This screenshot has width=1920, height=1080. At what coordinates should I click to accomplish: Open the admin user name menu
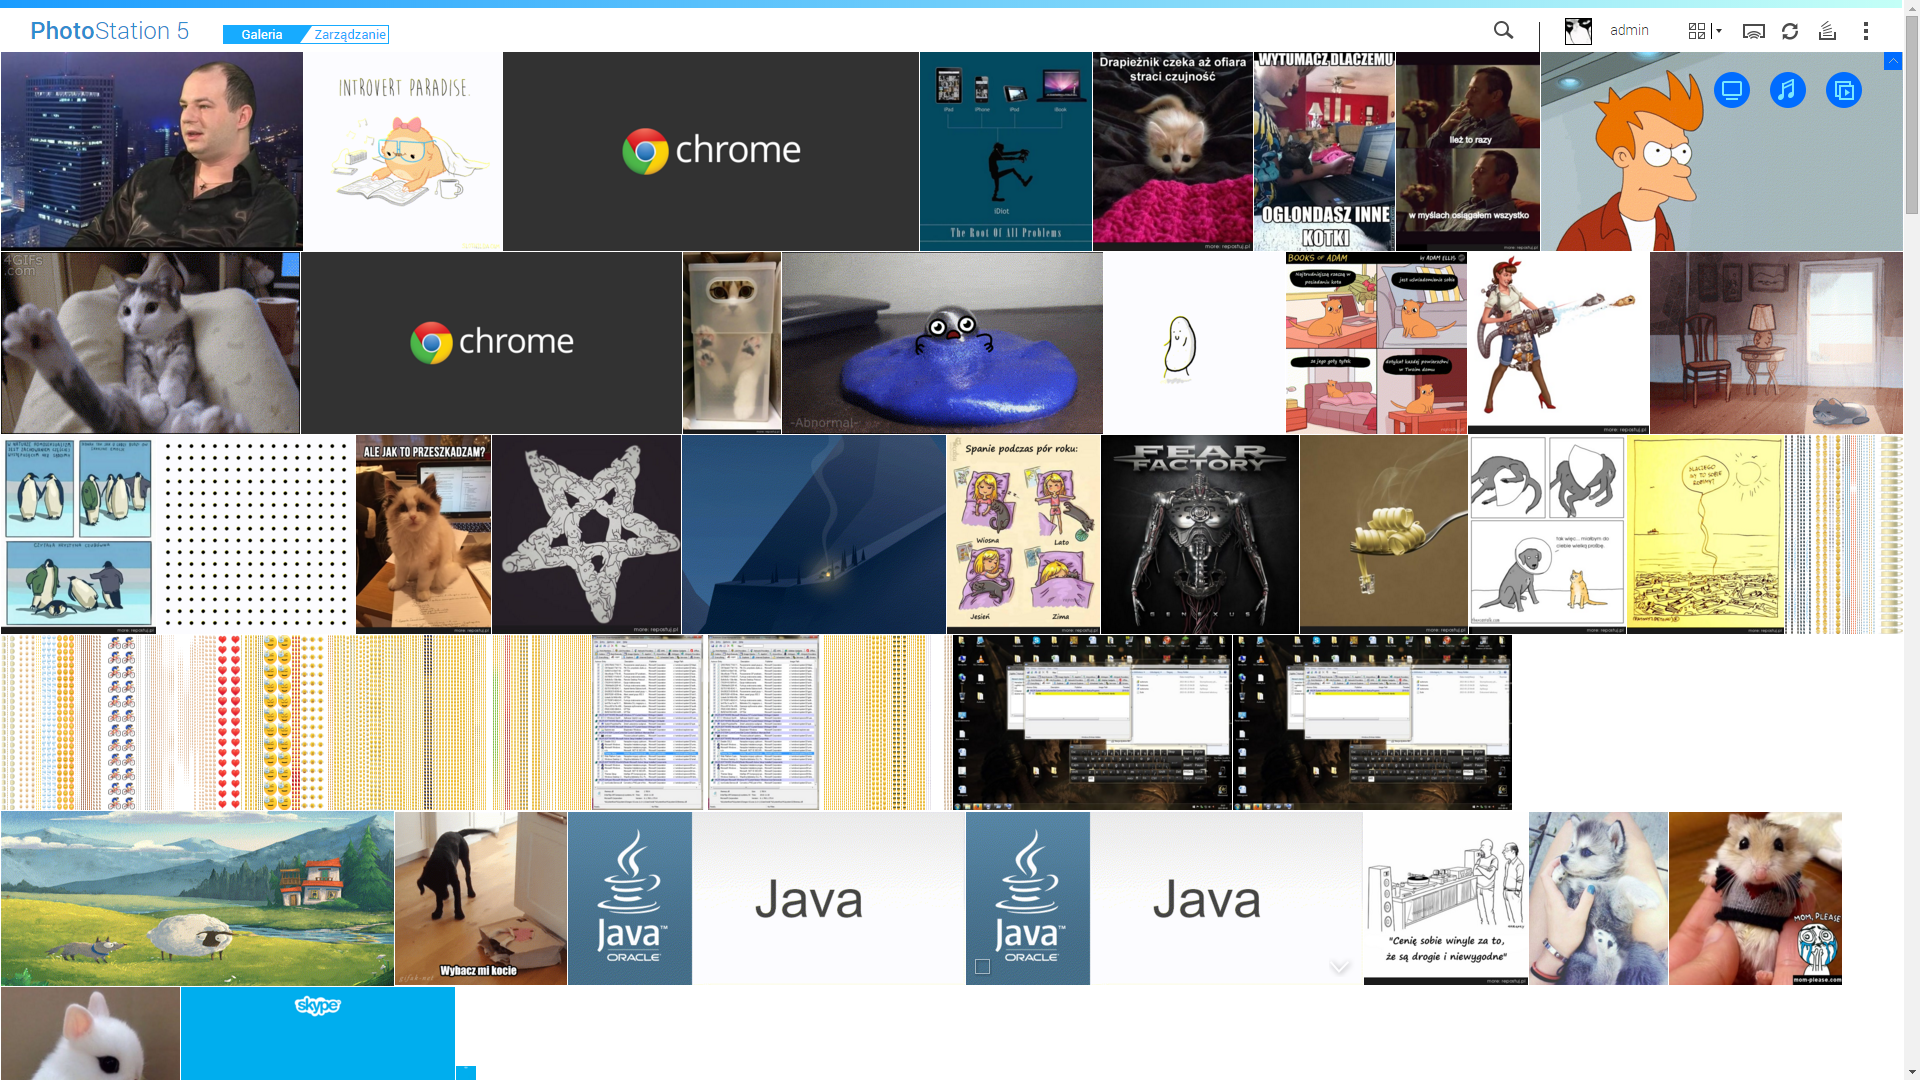click(x=1629, y=31)
